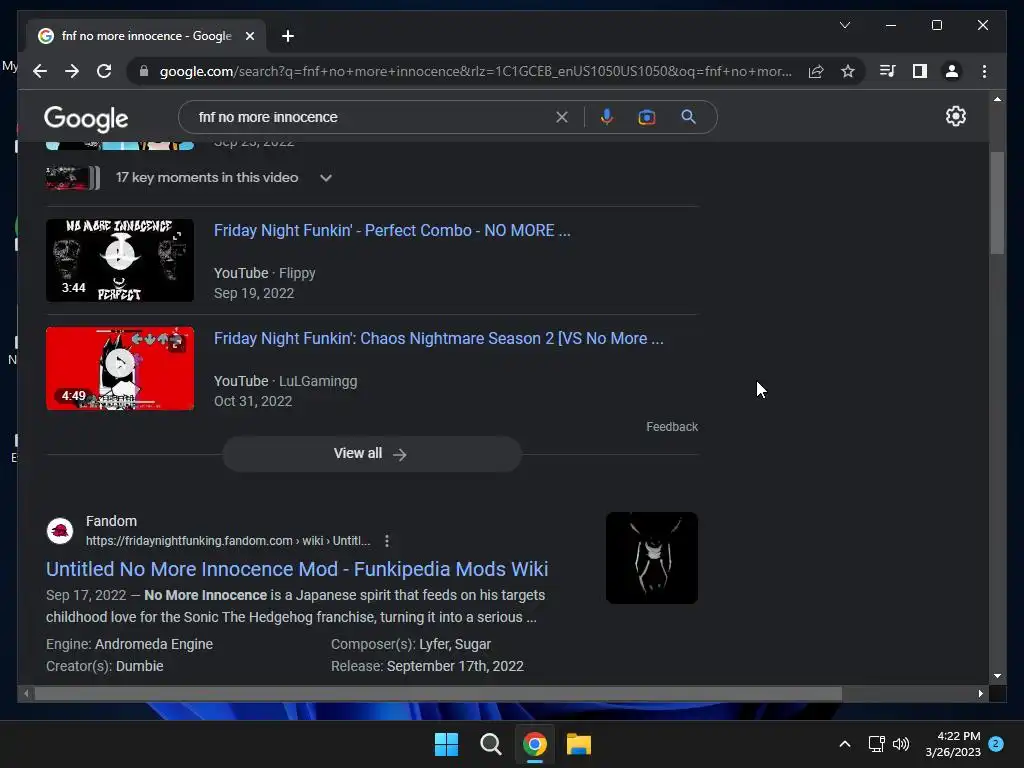Open a new browser tab
This screenshot has height=768, width=1024.
coord(288,36)
